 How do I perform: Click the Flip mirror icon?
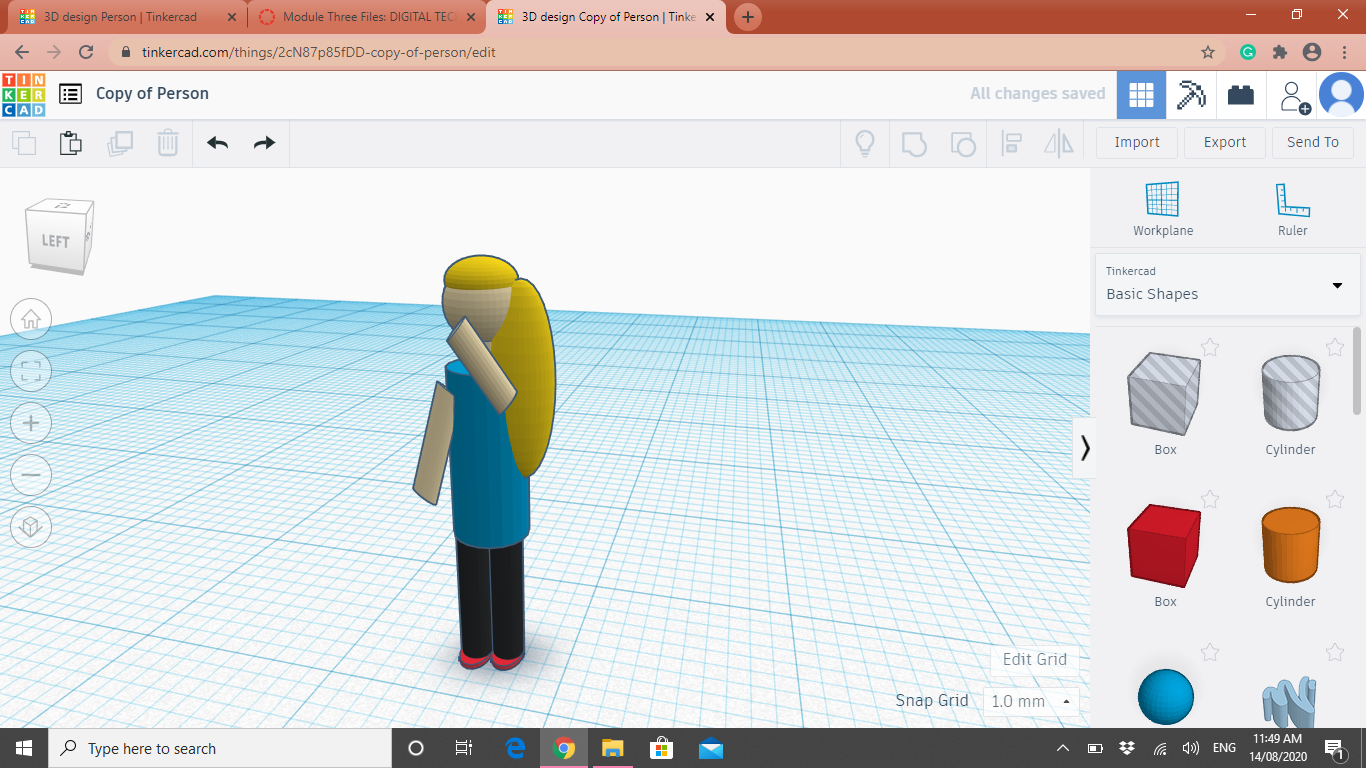point(1059,143)
